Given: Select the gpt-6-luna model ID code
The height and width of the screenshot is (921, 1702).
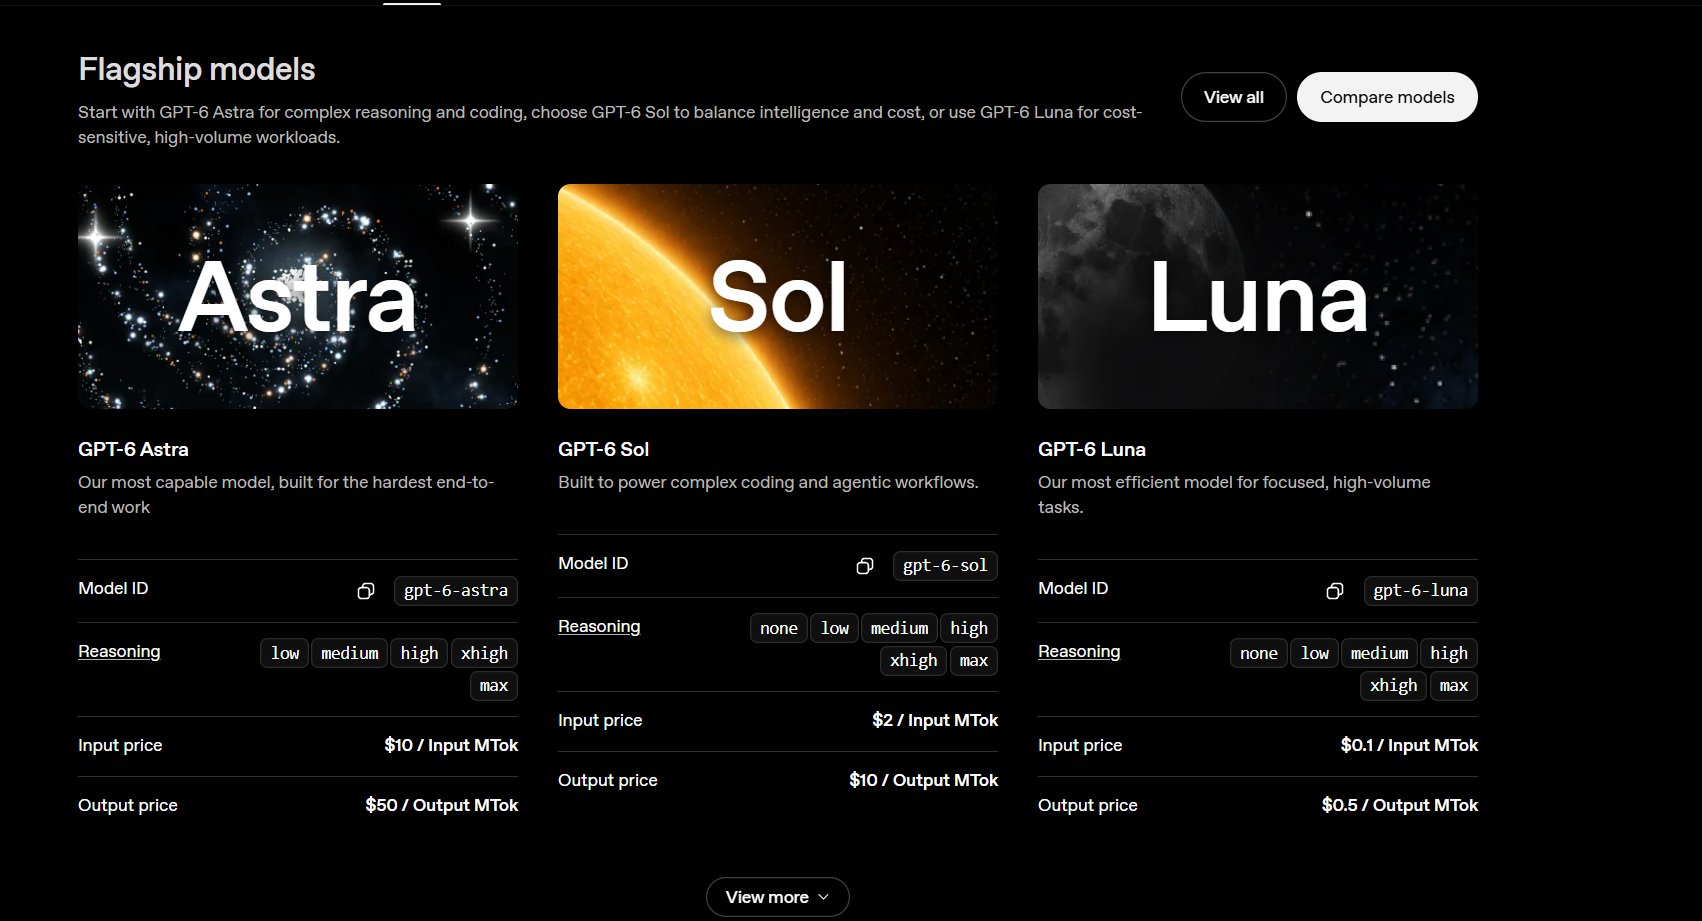Looking at the screenshot, I should coord(1421,591).
